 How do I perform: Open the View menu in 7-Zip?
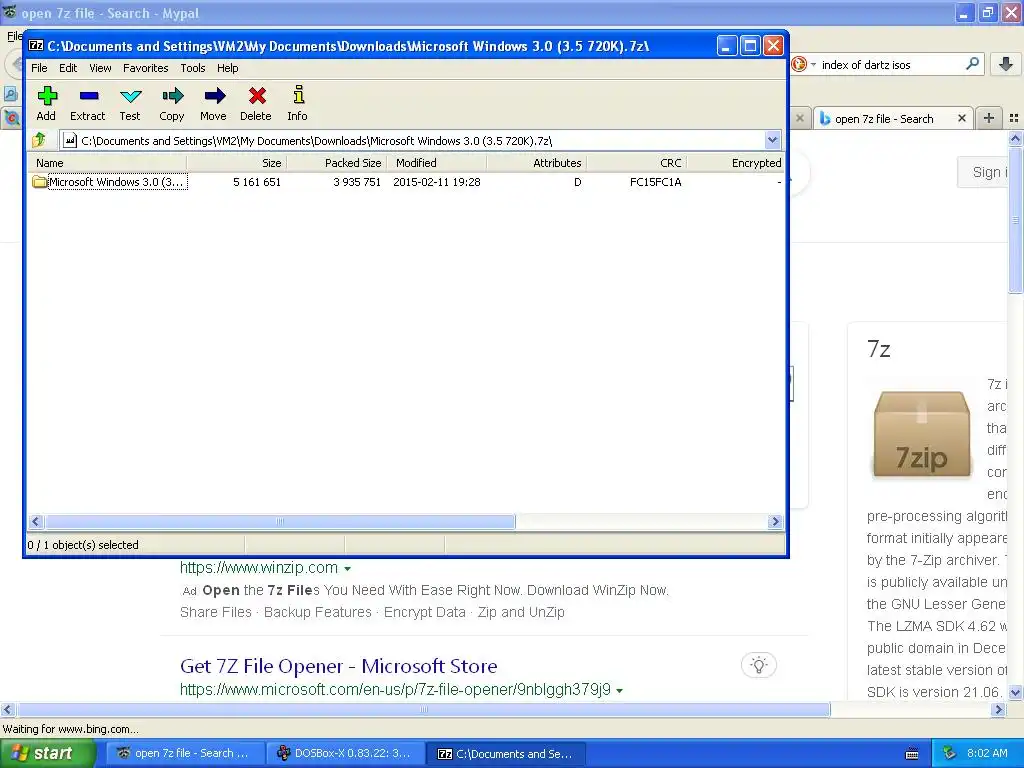(x=100, y=68)
